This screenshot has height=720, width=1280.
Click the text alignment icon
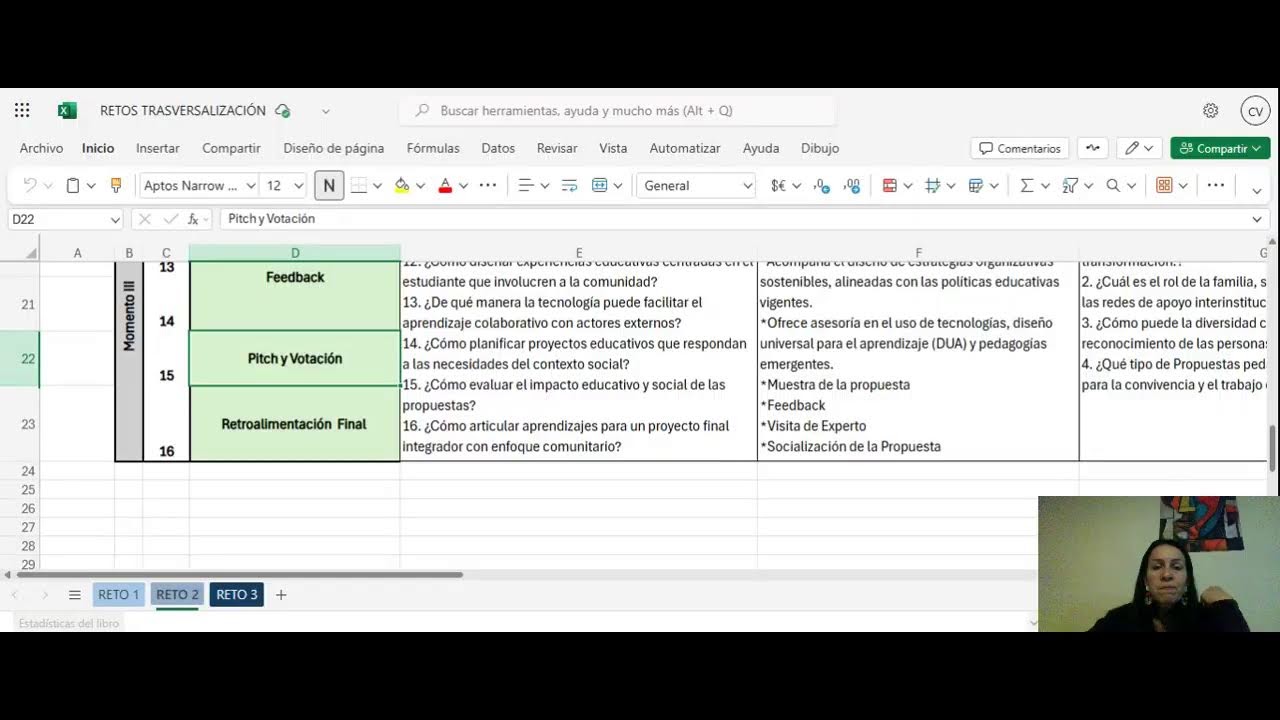[x=526, y=185]
